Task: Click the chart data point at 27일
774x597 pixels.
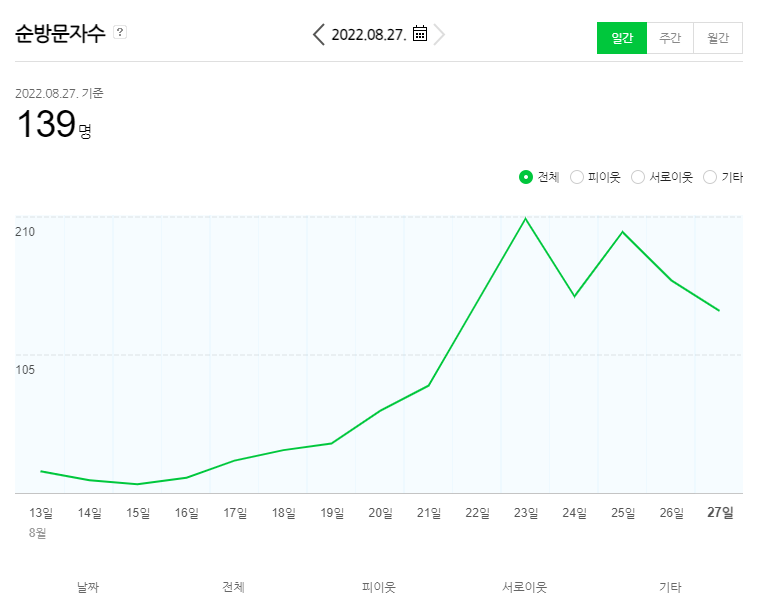Action: click(719, 311)
